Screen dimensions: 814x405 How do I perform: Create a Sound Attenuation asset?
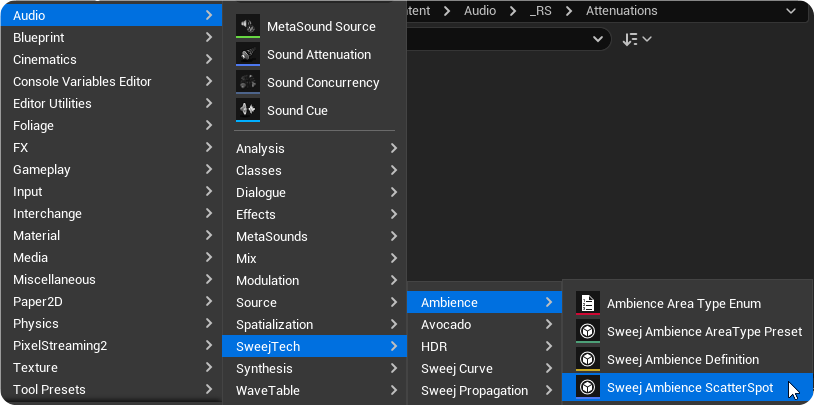pos(315,54)
